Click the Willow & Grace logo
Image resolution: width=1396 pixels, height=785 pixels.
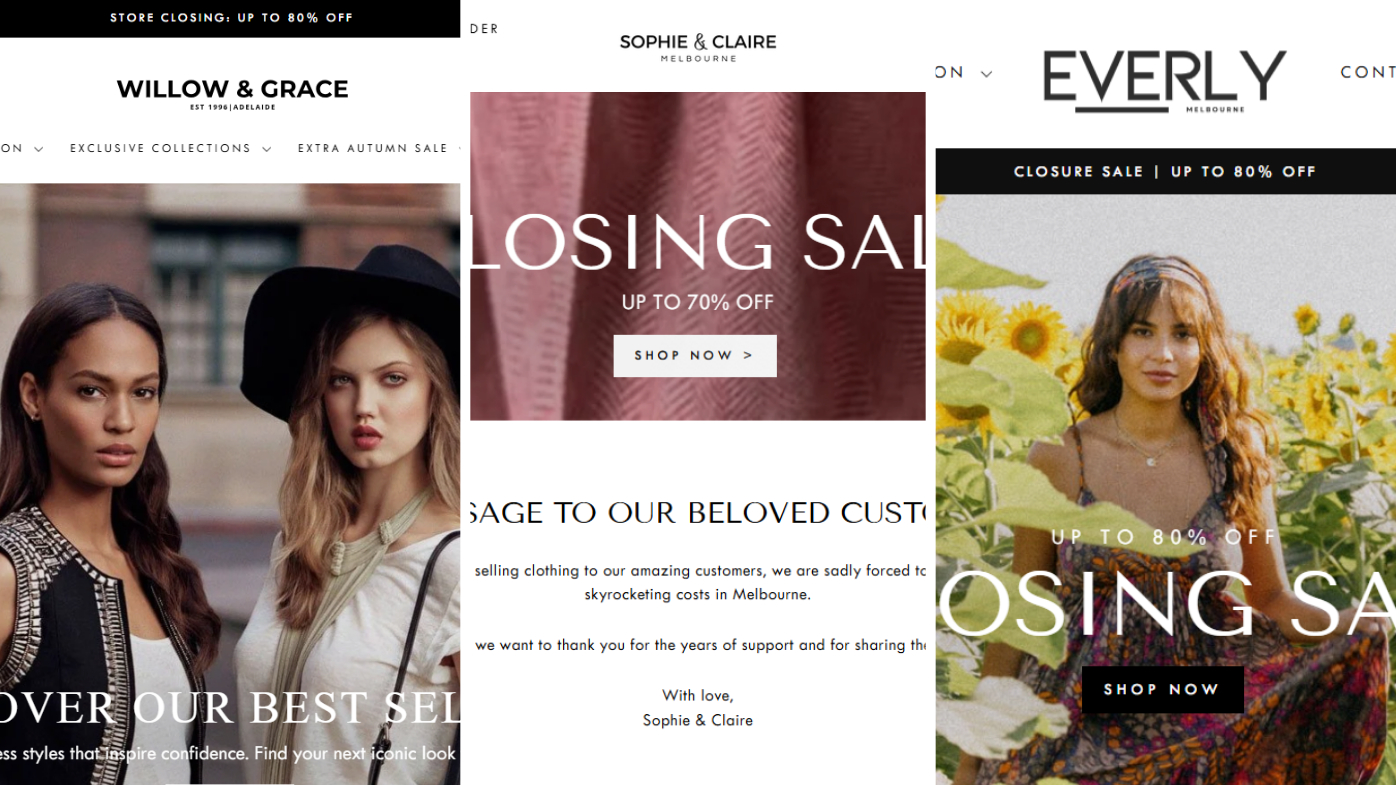232,94
